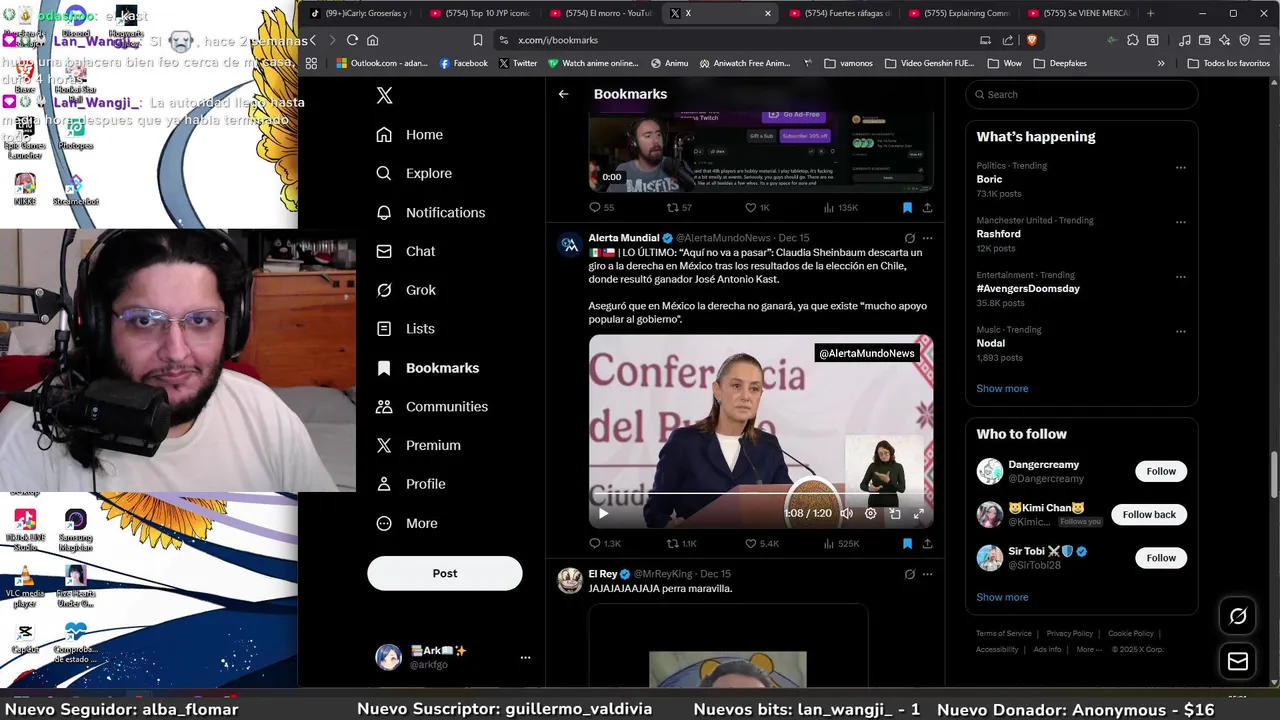Click the browser home button

click(x=373, y=40)
